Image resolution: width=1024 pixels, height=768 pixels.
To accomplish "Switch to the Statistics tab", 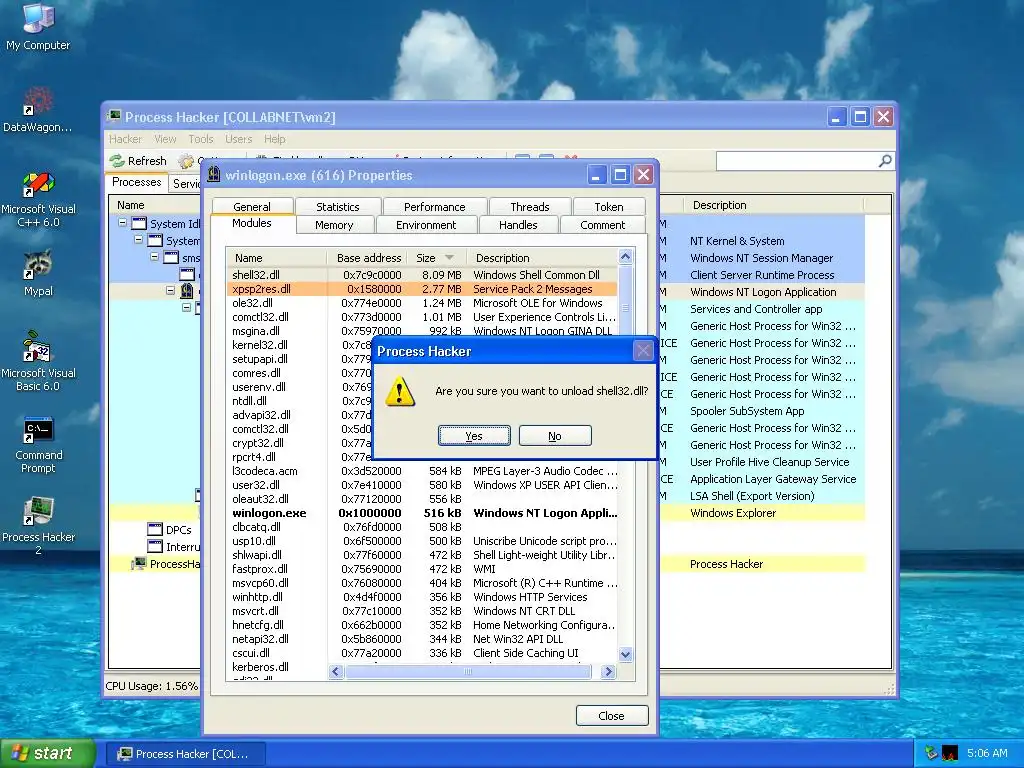I will (x=338, y=206).
